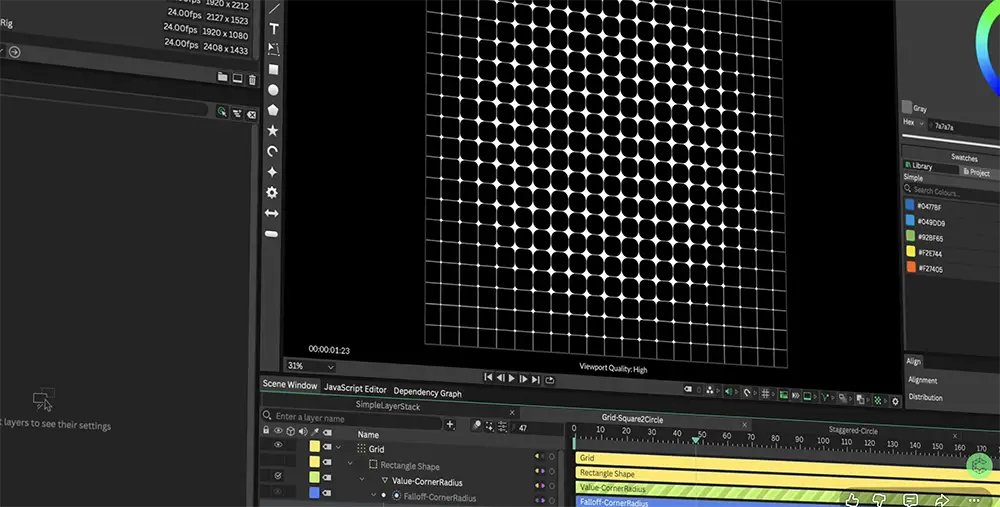Click the folder icon in Assets panel

tap(223, 77)
